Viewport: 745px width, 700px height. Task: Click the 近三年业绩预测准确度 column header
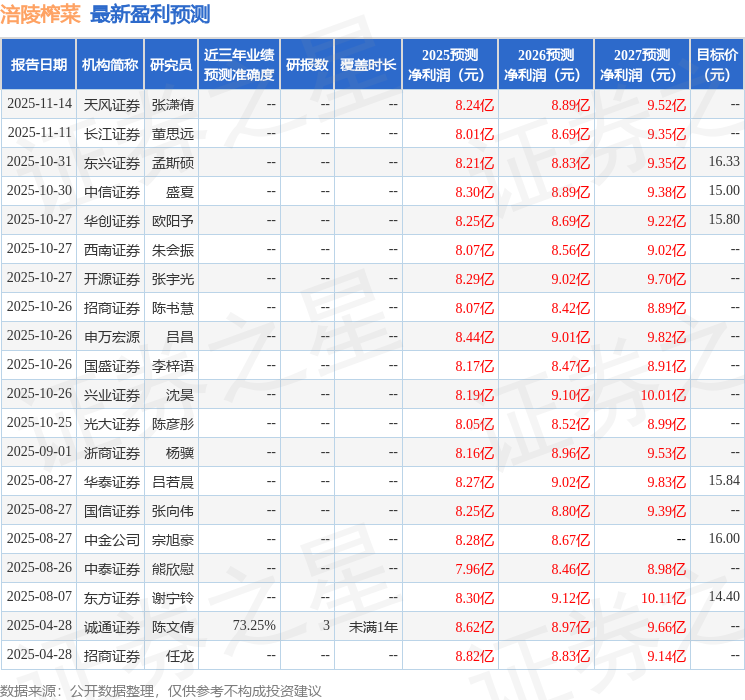[x=239, y=65]
